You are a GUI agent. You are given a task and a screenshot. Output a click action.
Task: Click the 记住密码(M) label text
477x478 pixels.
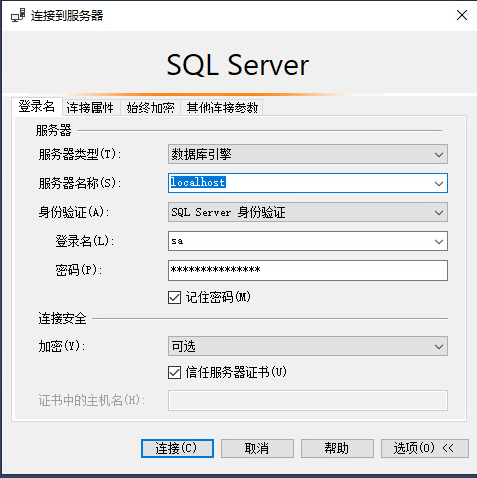click(218, 297)
